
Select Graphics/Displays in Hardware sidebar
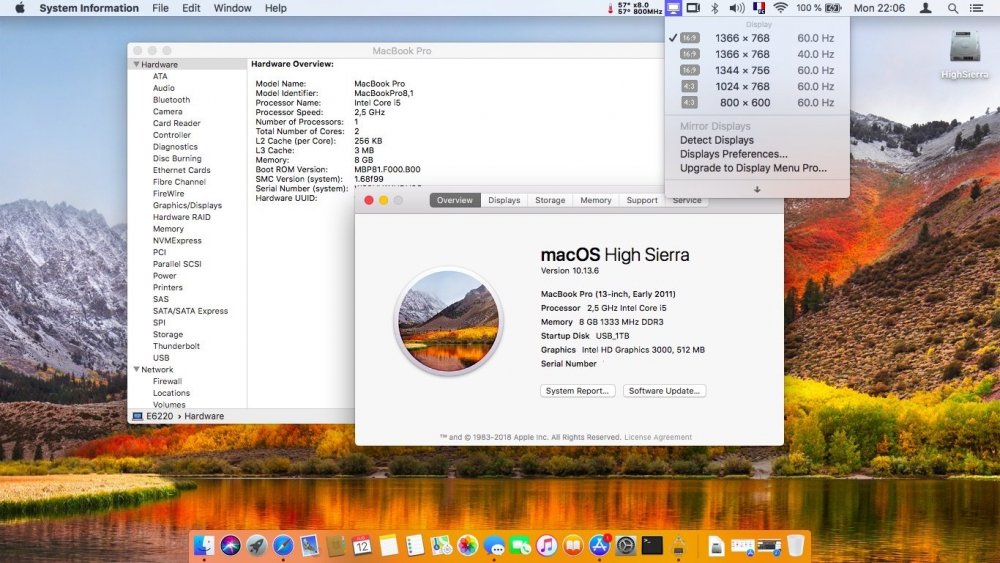(x=188, y=205)
